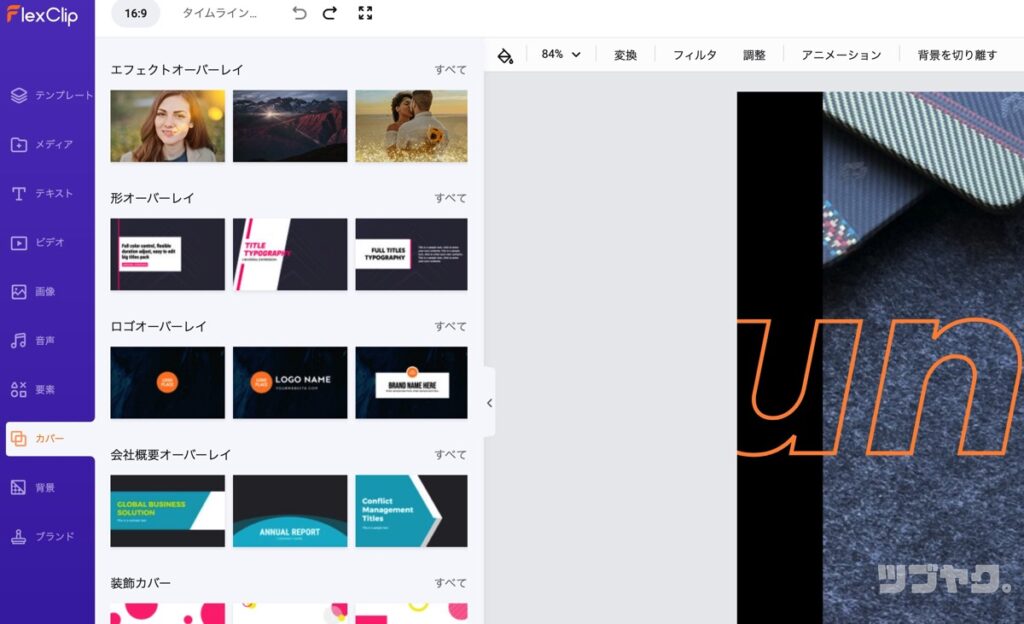This screenshot has height=624, width=1024.
Task: Show all 形オーバーレイ items via すべて
Action: pyautogui.click(x=451, y=198)
